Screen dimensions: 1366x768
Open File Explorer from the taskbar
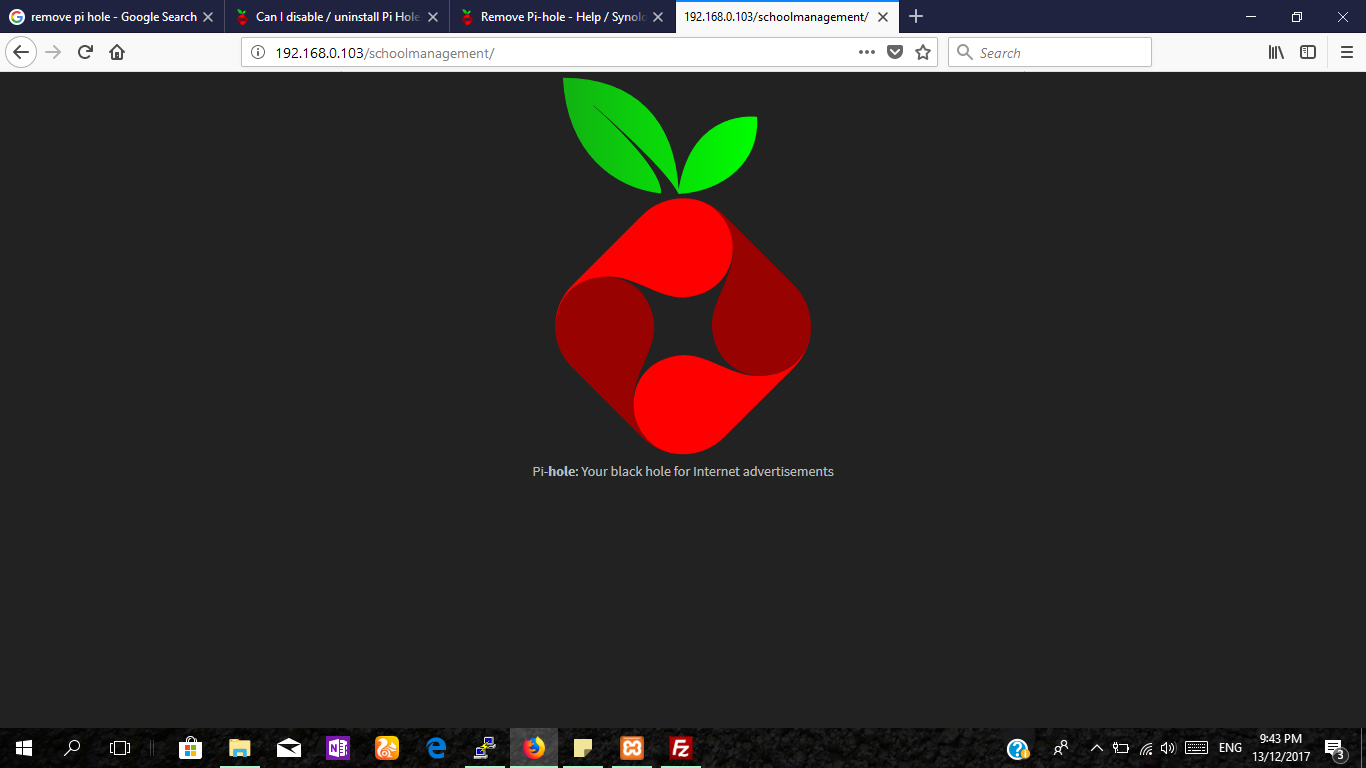point(239,748)
